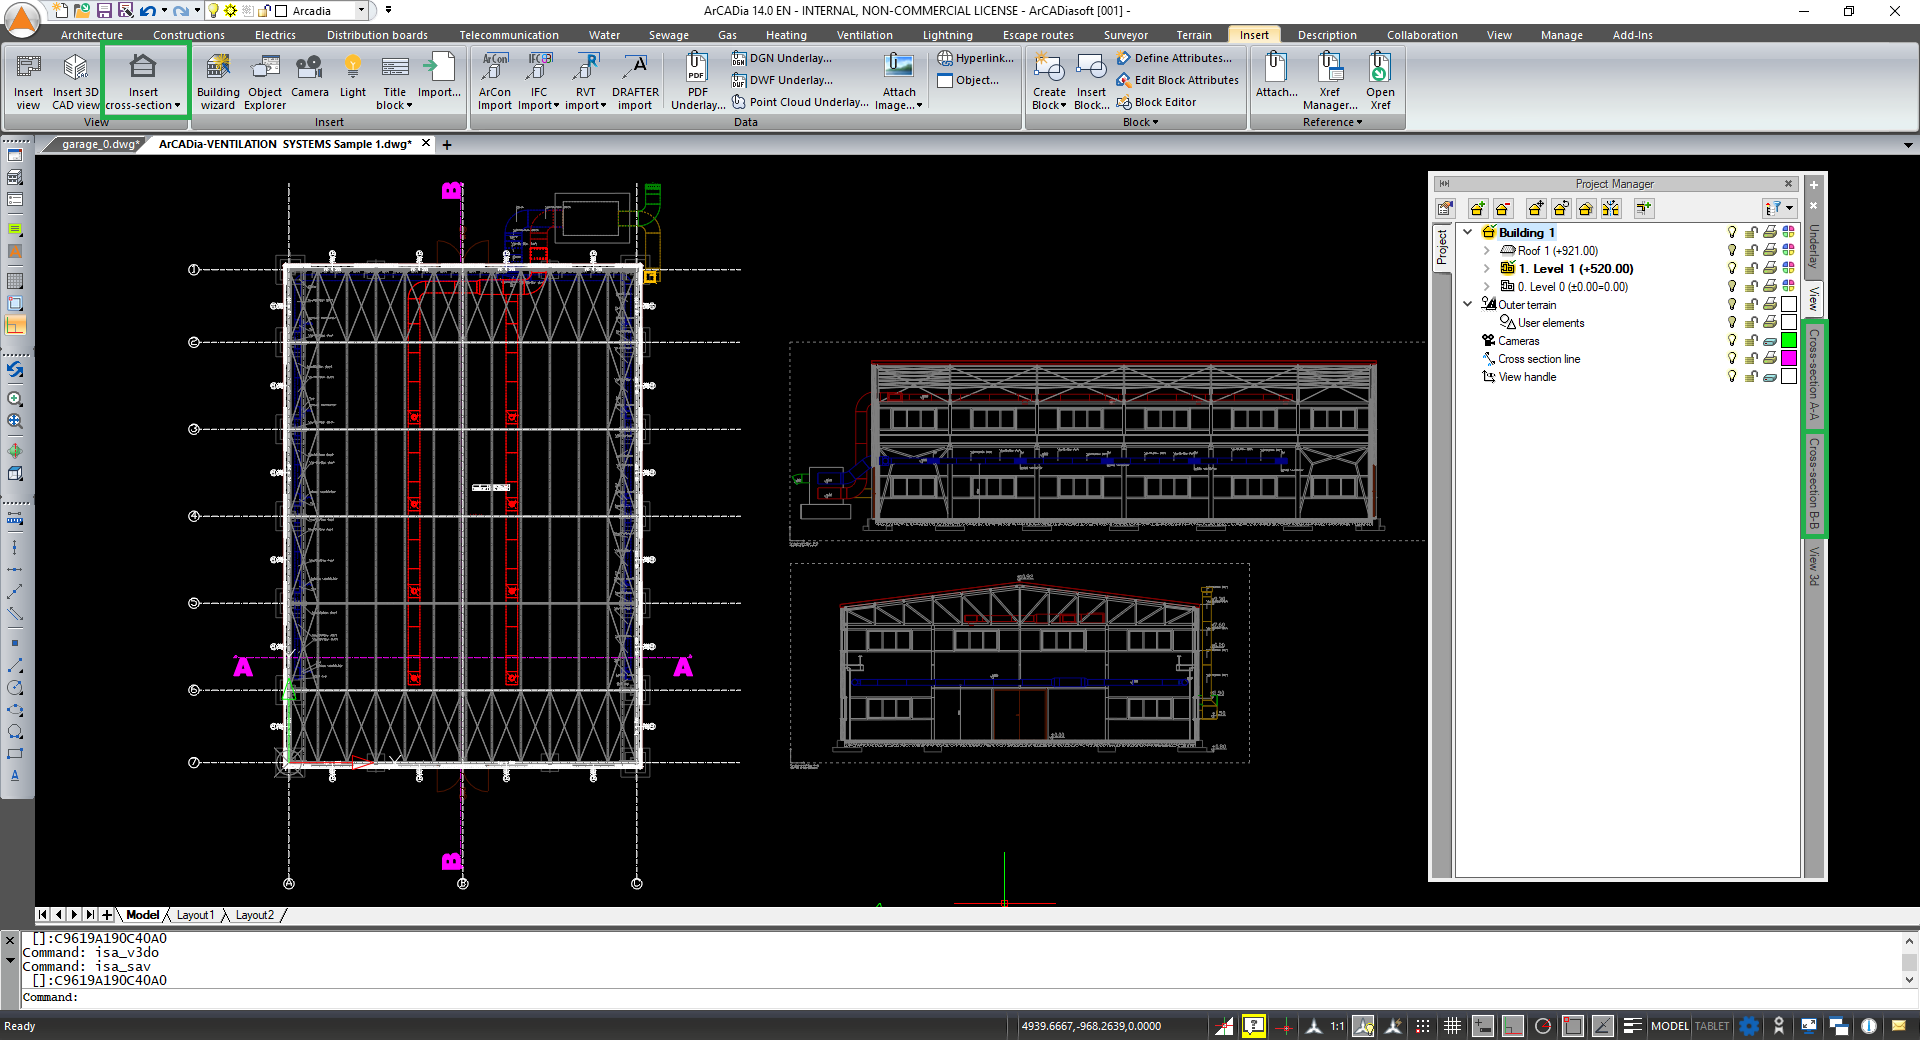Insert a Light object
Screen dimensions: 1920x1040
353,76
